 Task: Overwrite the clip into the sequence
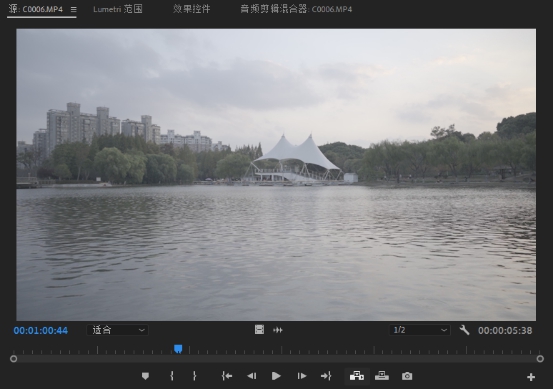pos(382,376)
